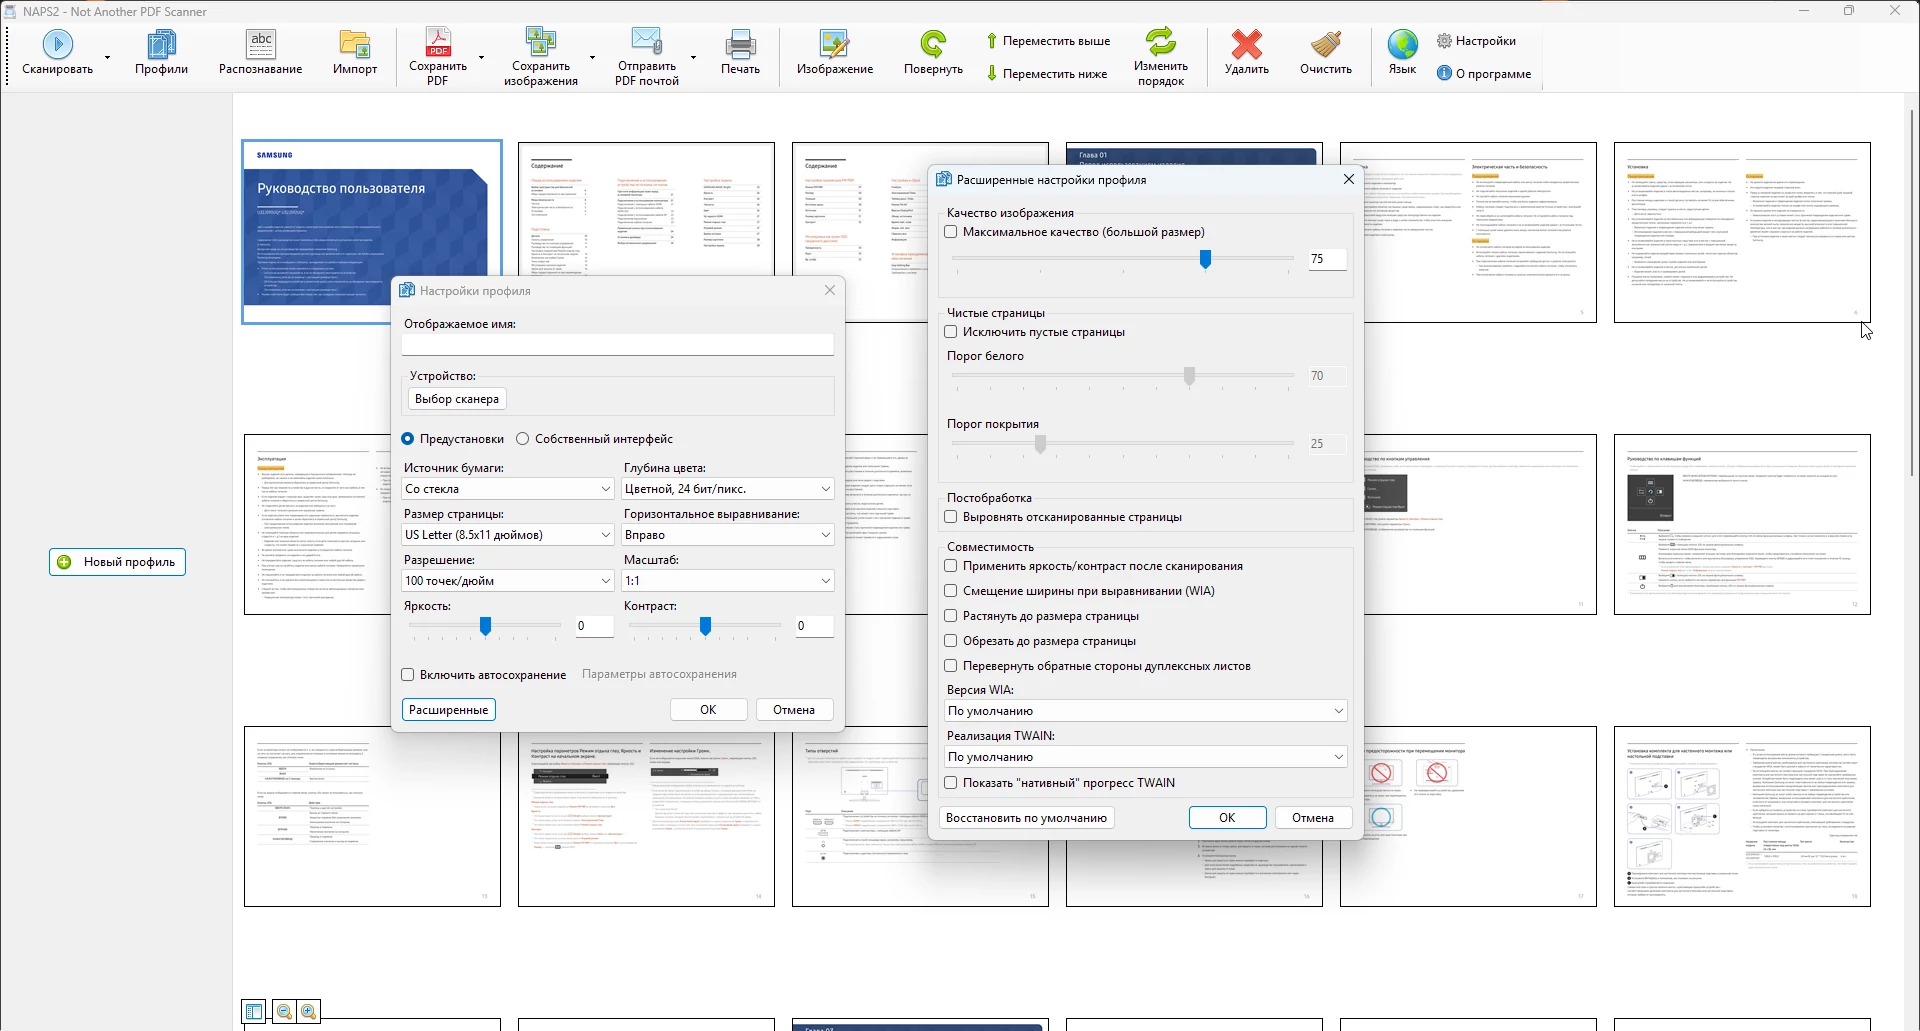Open the Изображение tool icon
The image size is (1920, 1031).
point(835,44)
